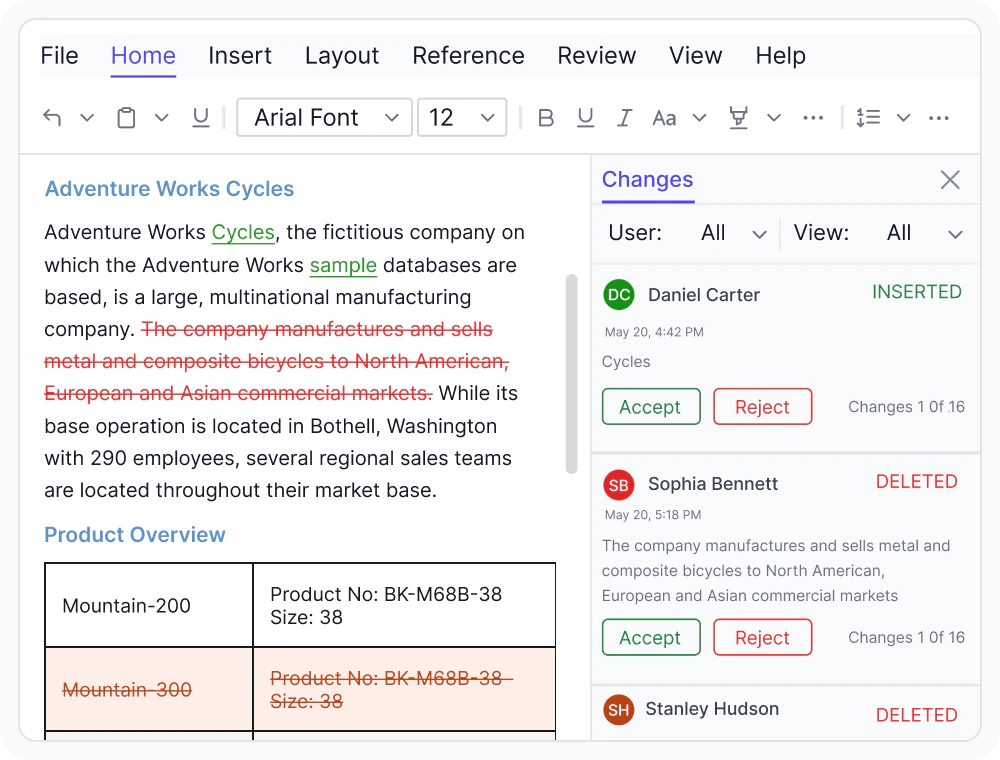
Task: Click the document vertical scrollbar thumb
Action: [571, 374]
